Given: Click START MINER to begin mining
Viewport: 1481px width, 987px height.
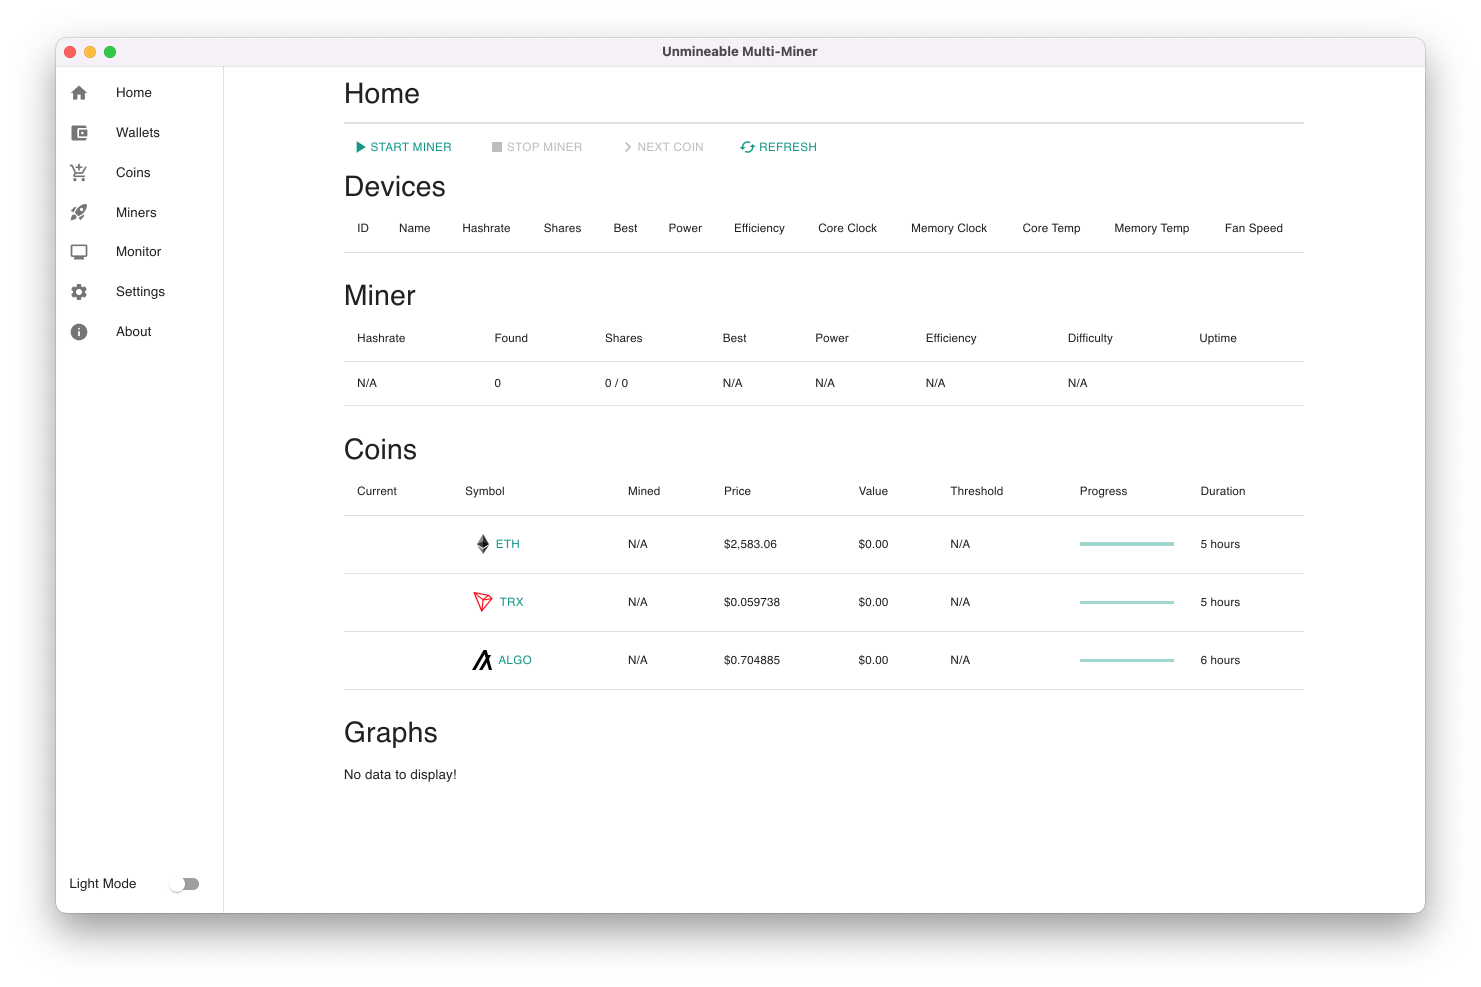Looking at the screenshot, I should pos(404,147).
